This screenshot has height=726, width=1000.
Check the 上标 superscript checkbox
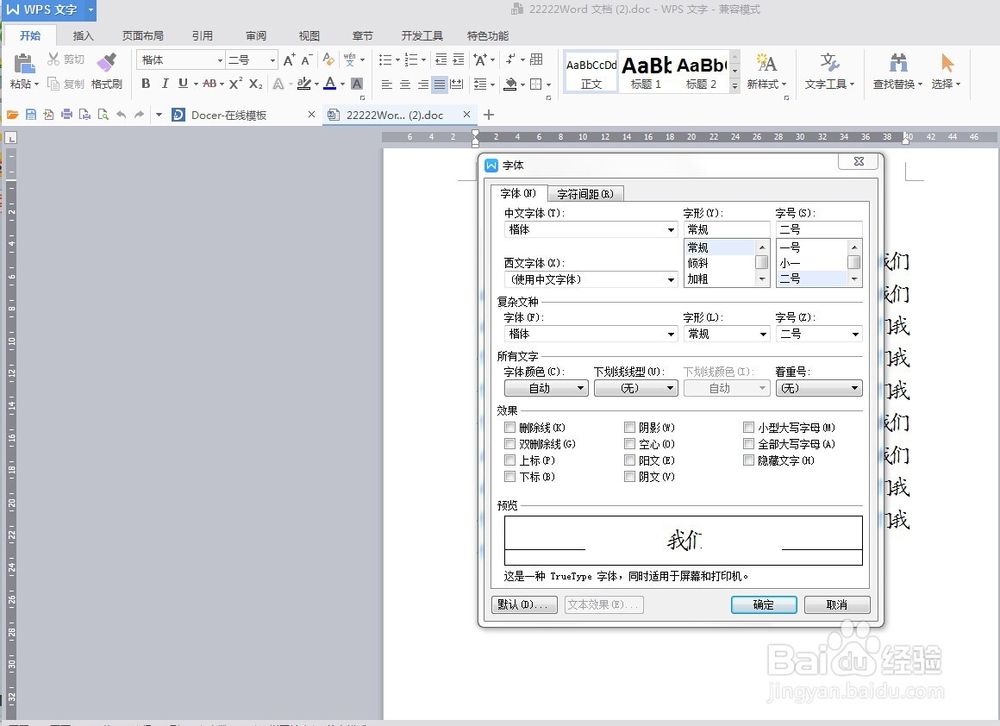click(509, 460)
